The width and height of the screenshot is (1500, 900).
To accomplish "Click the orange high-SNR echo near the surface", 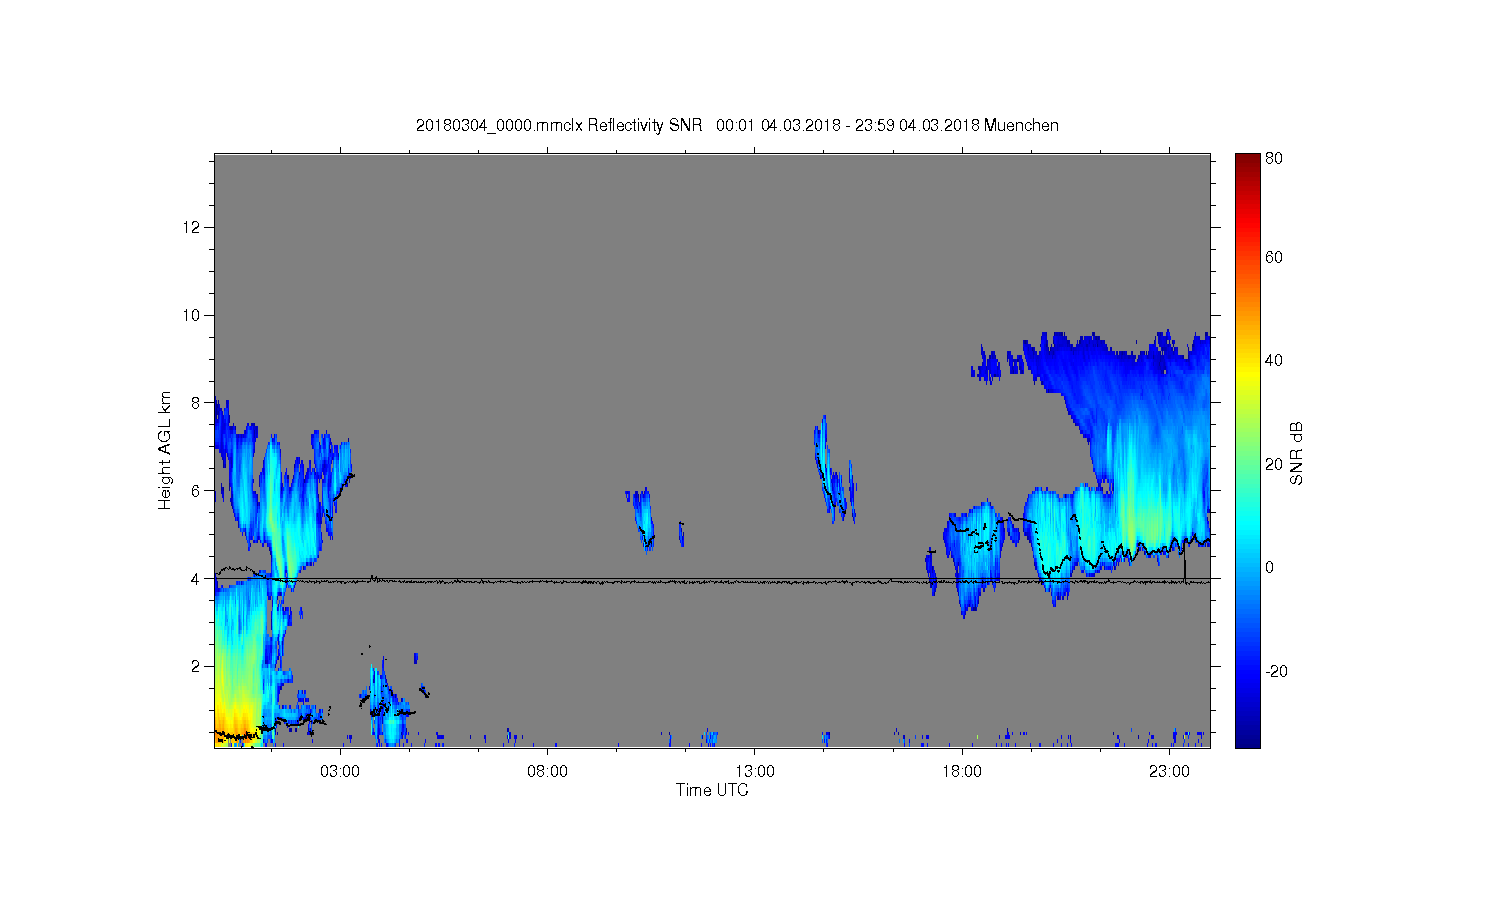I will click(x=236, y=722).
